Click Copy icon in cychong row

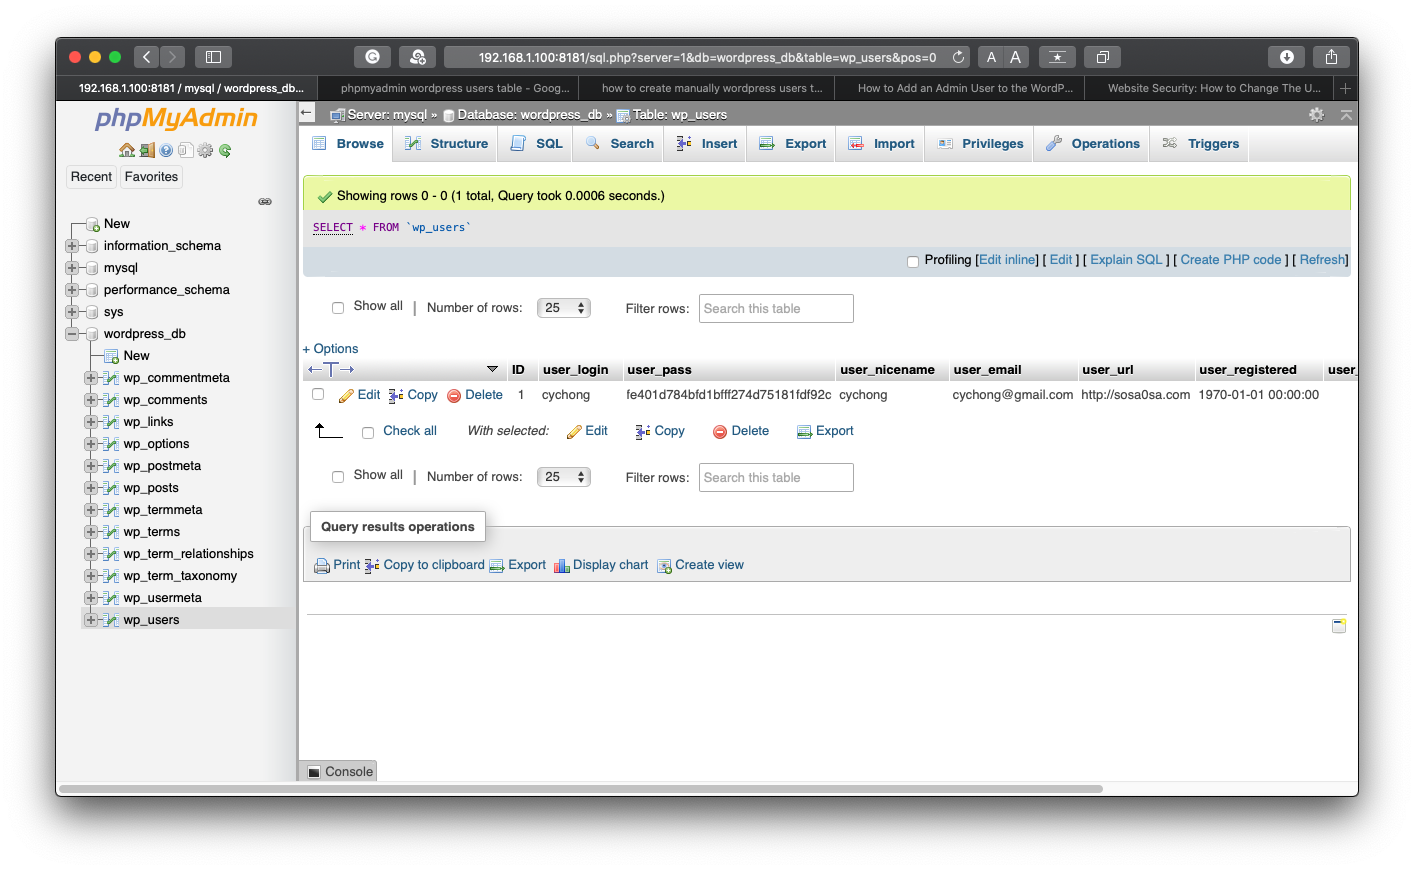(x=396, y=396)
